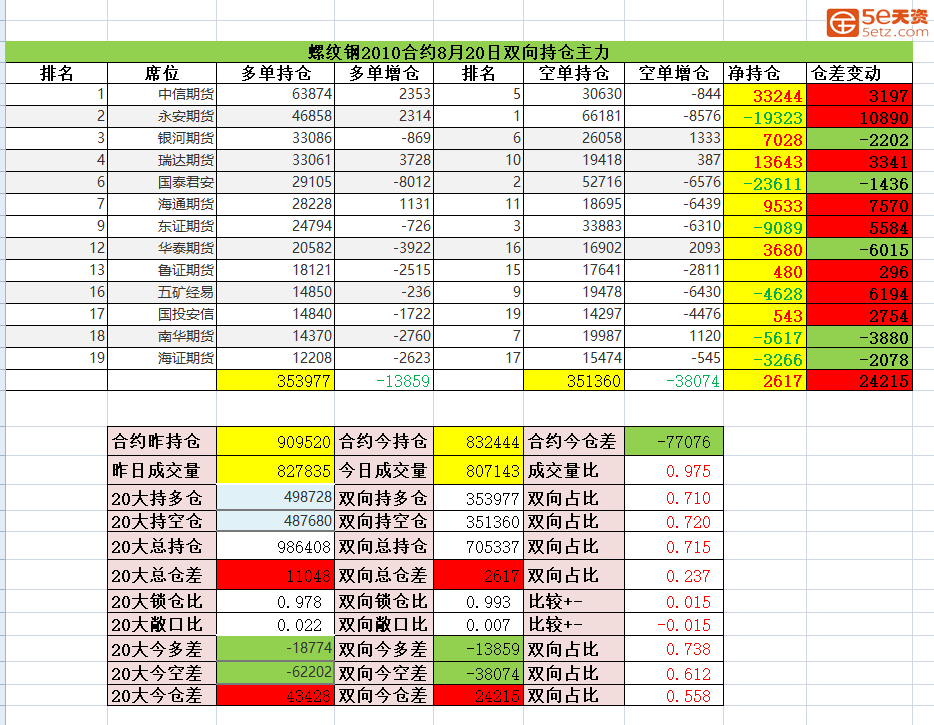Select the 净持仓 header cell
Viewport: 934px width, 725px height.
pos(765,73)
